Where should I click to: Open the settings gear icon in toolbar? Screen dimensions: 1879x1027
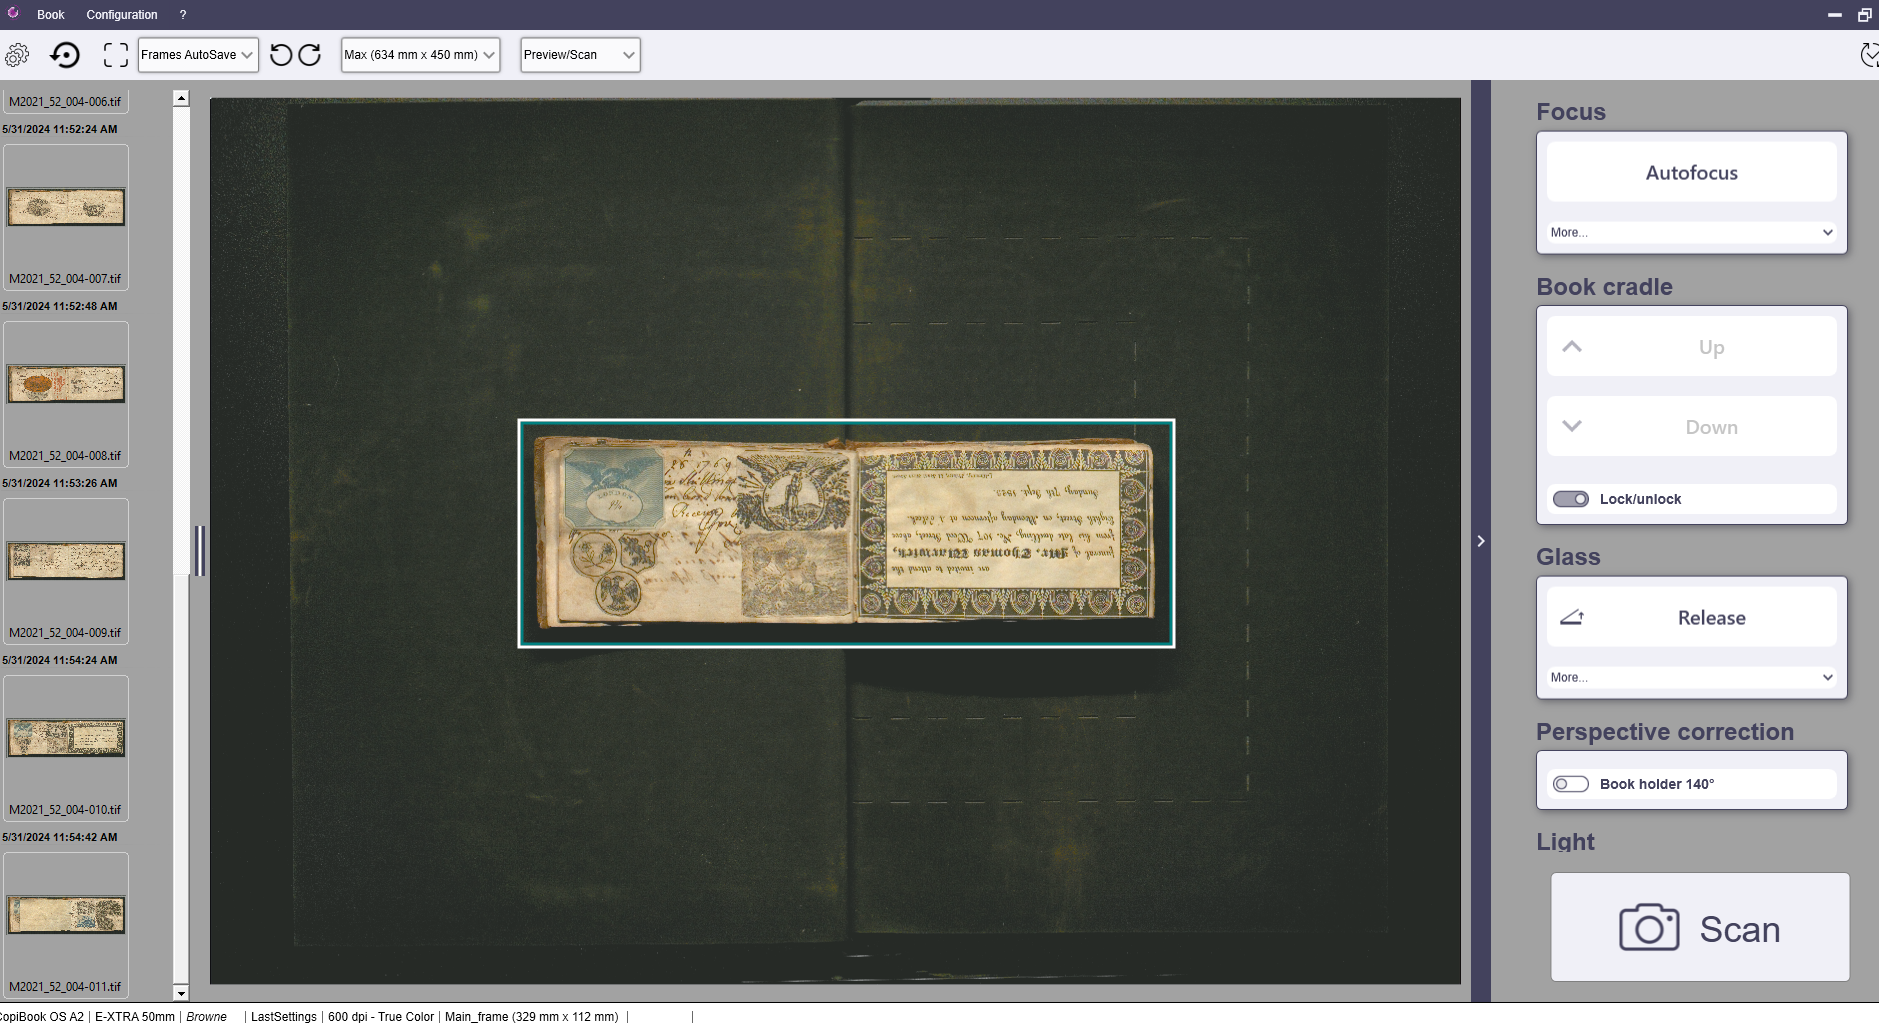pyautogui.click(x=17, y=55)
